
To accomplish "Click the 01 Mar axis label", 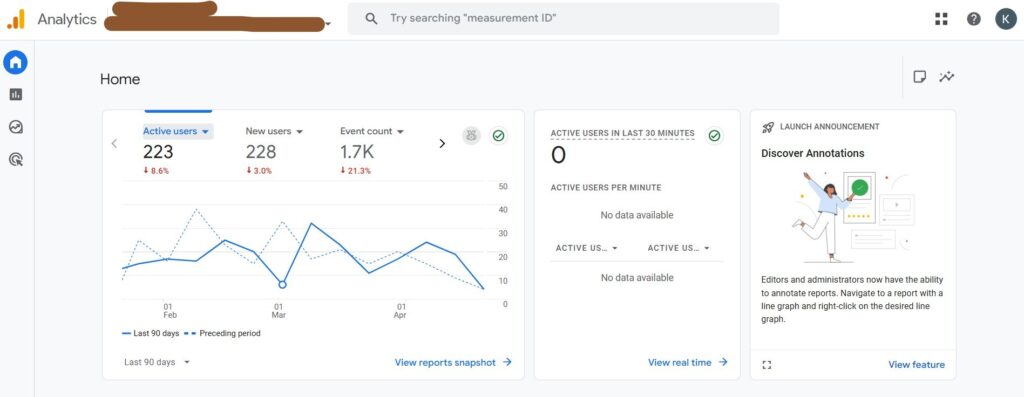I will 278,311.
